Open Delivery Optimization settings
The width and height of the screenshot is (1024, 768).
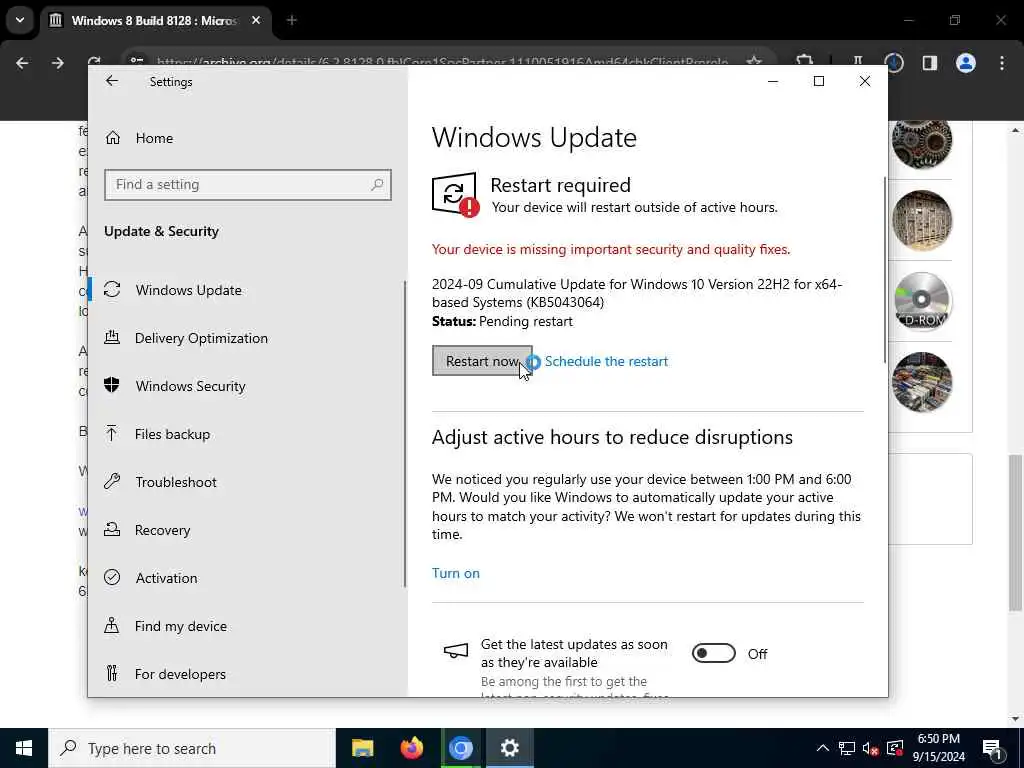pos(201,338)
